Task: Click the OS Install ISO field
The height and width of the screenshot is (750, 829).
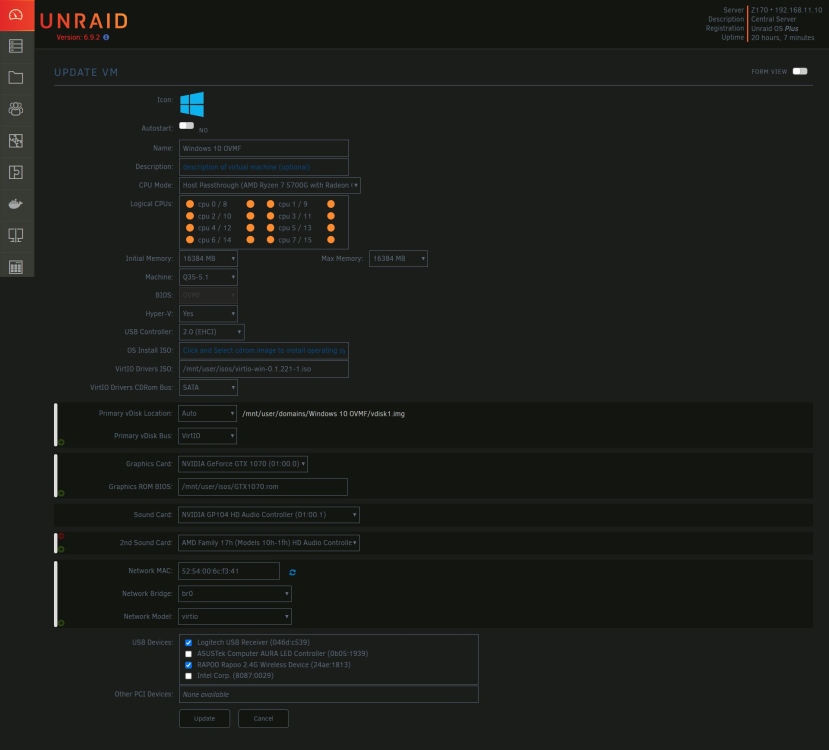Action: [264, 350]
